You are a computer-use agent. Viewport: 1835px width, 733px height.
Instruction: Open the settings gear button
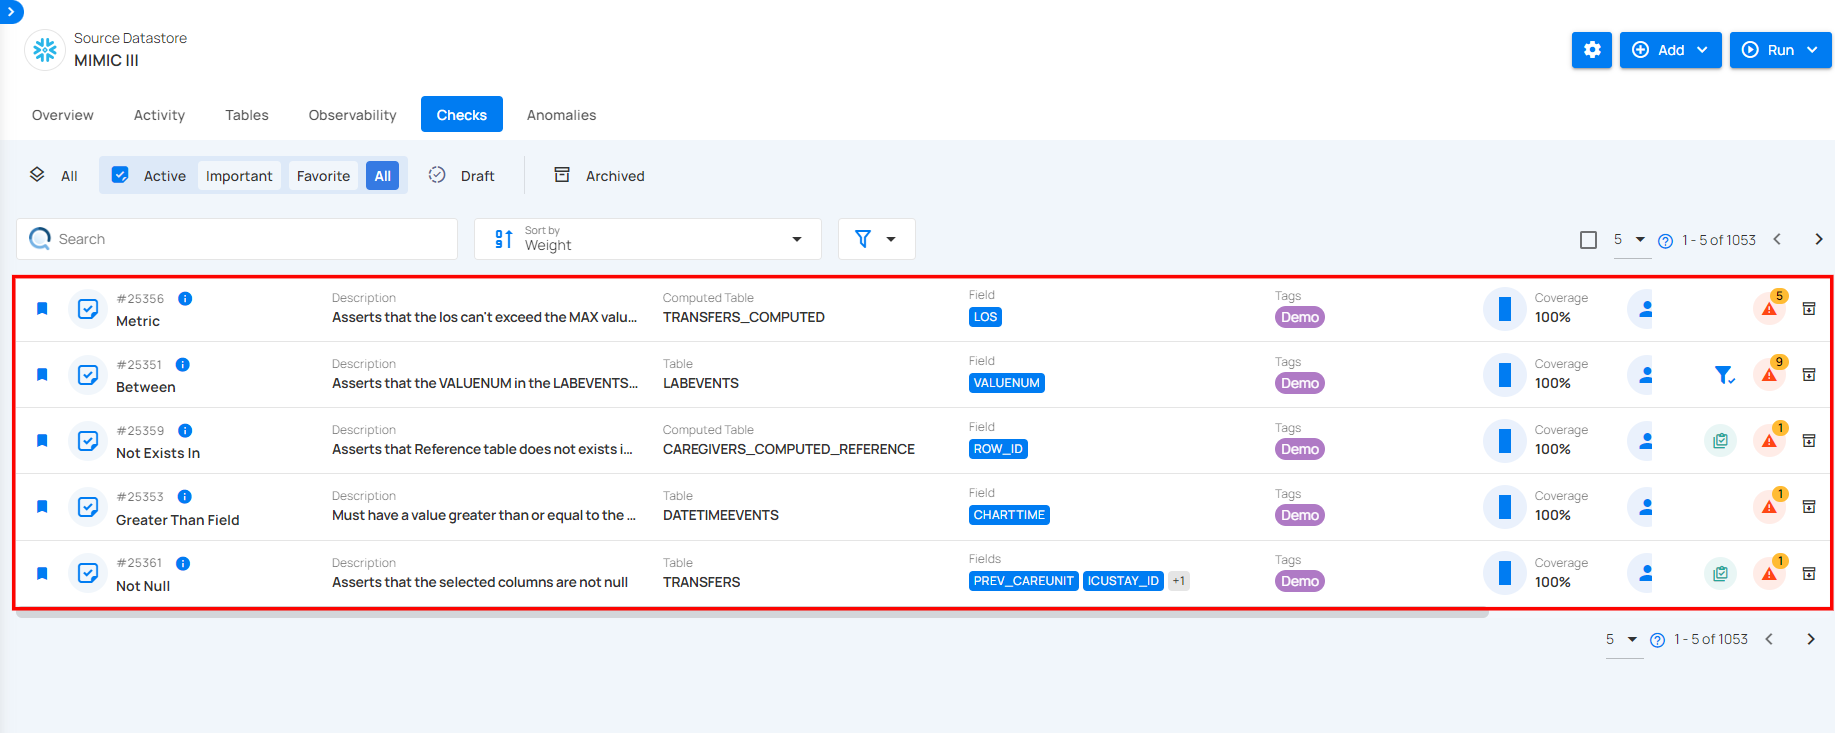(1591, 50)
